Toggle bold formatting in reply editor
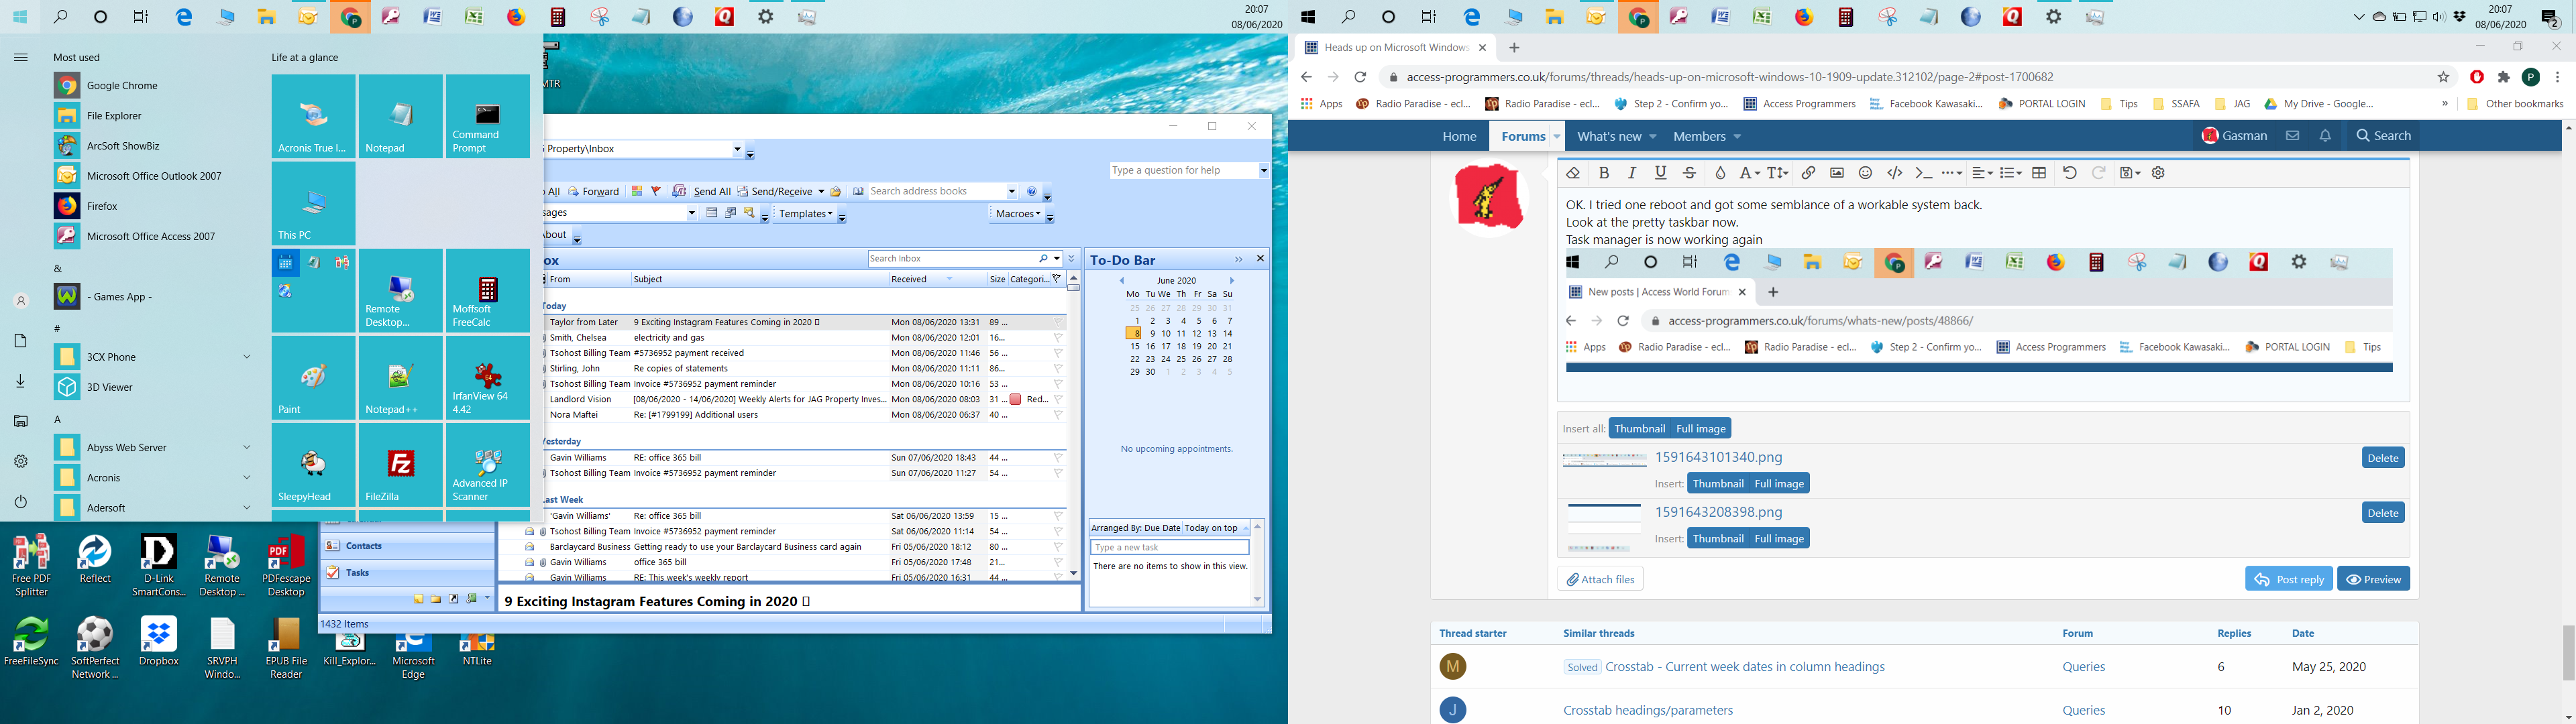Viewport: 2576px width, 724px height. tap(1604, 173)
